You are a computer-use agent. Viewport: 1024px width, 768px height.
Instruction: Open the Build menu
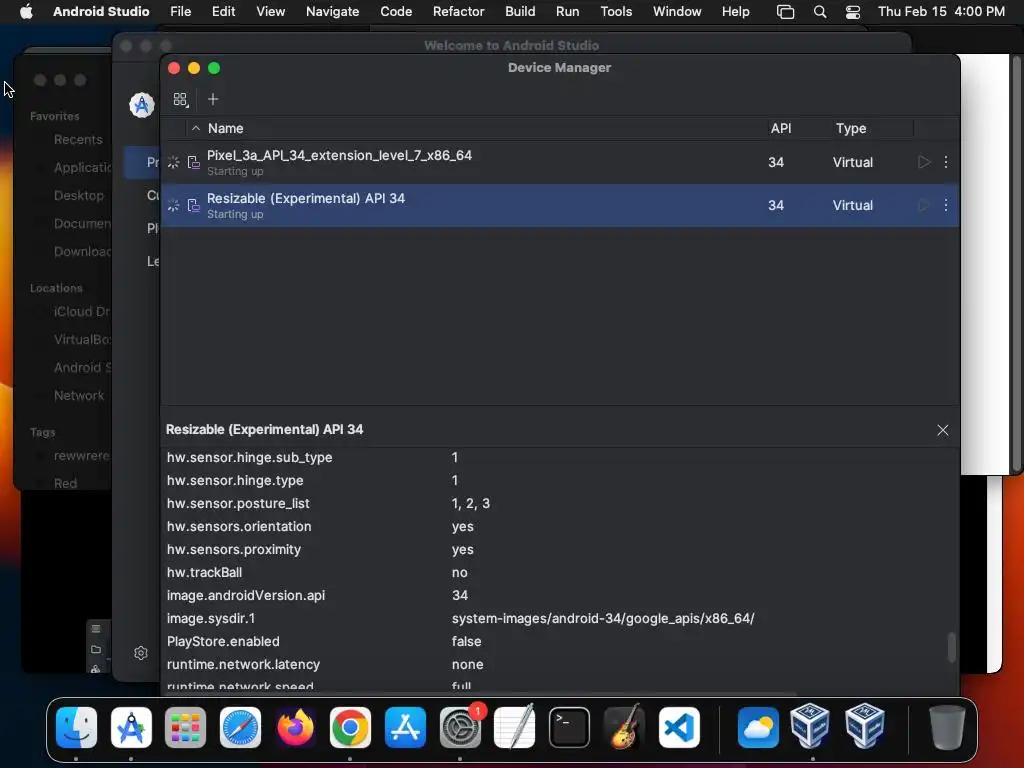(520, 12)
